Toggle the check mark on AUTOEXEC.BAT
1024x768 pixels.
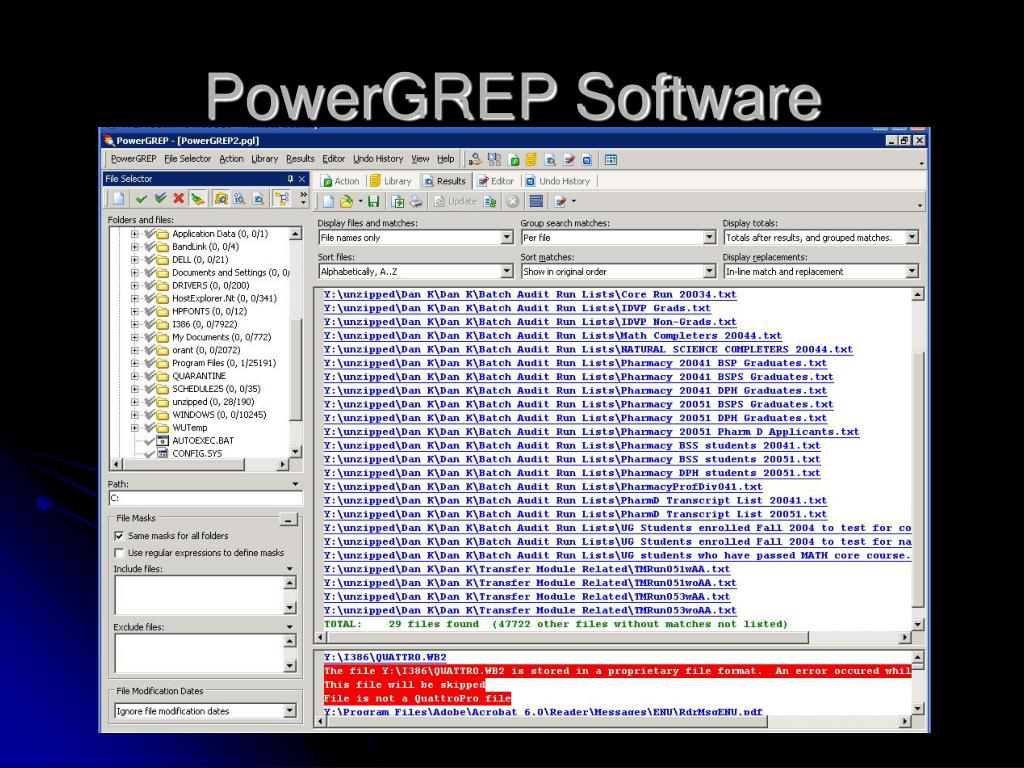[150, 440]
